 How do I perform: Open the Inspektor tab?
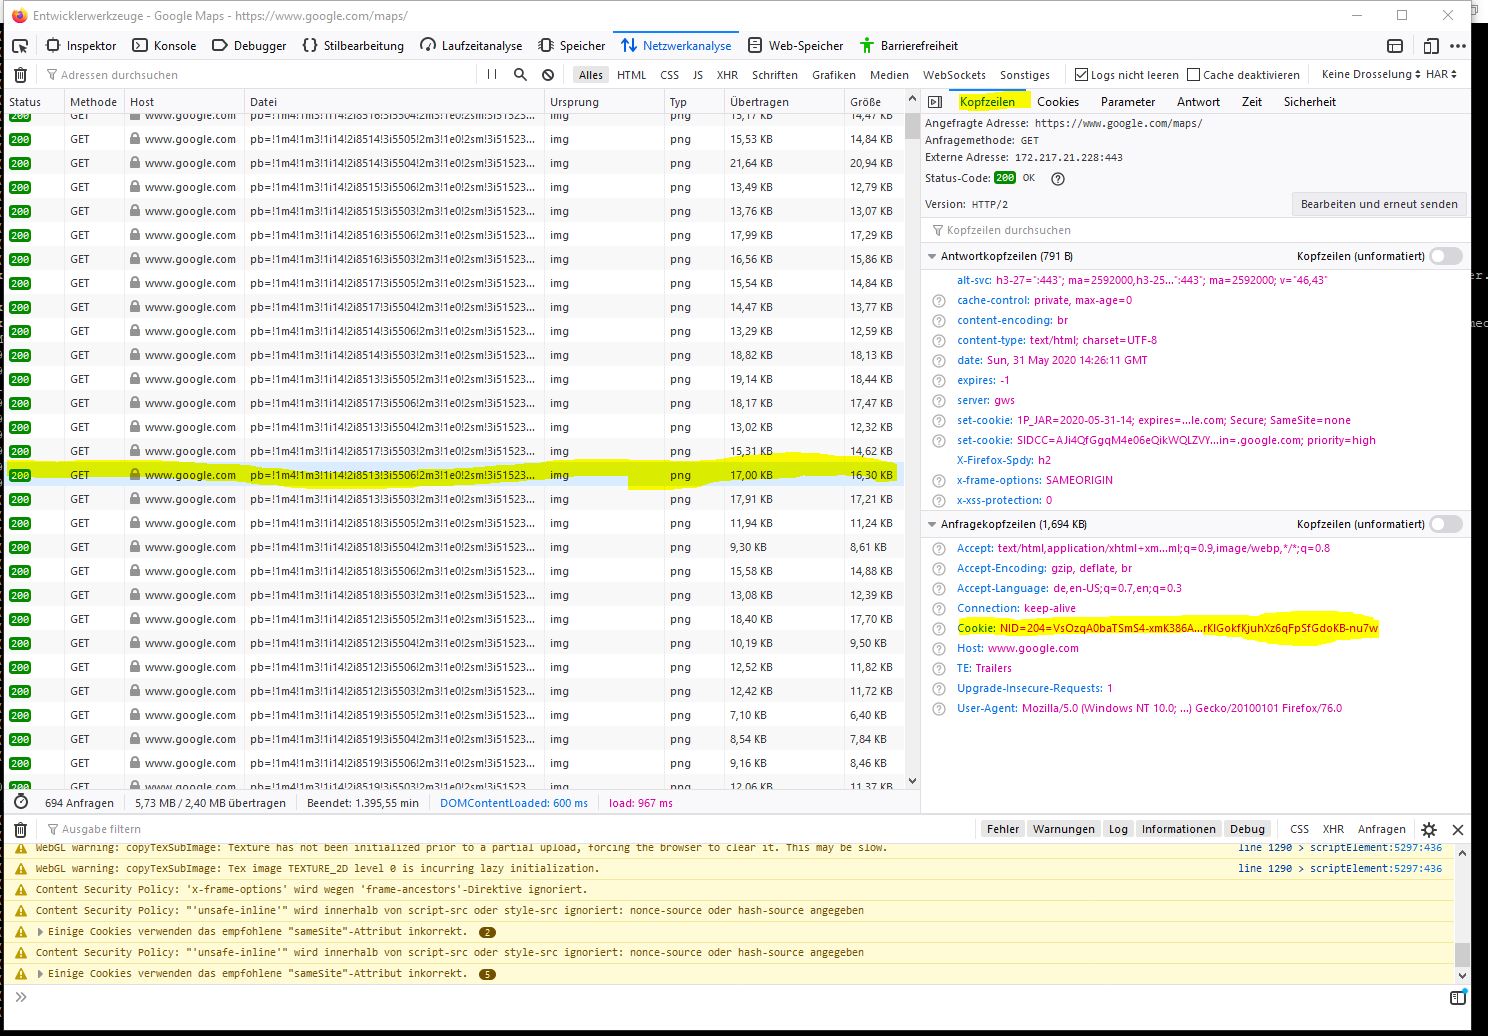click(x=81, y=46)
